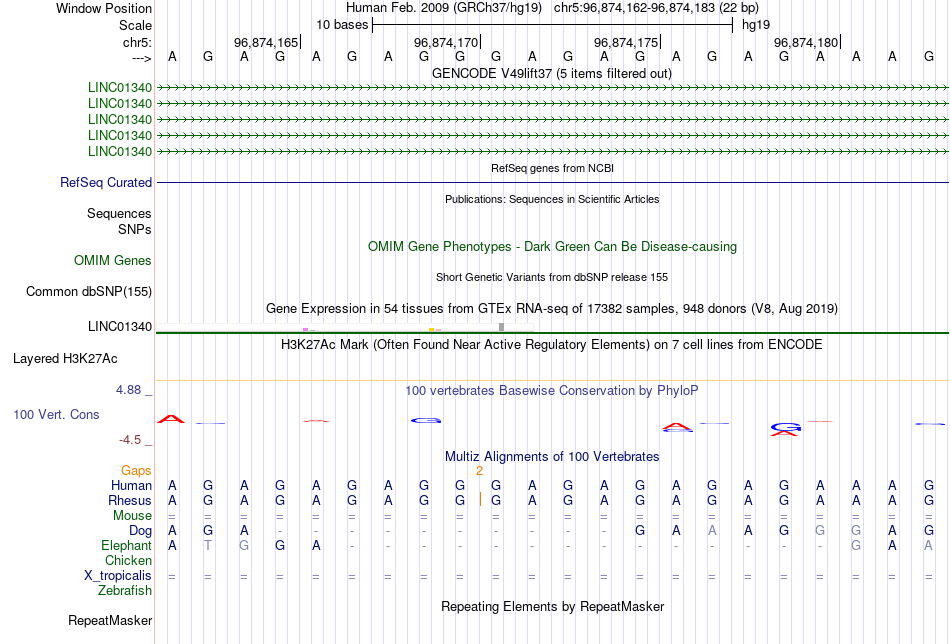Click the position marker 96,874,165

(x=266, y=42)
